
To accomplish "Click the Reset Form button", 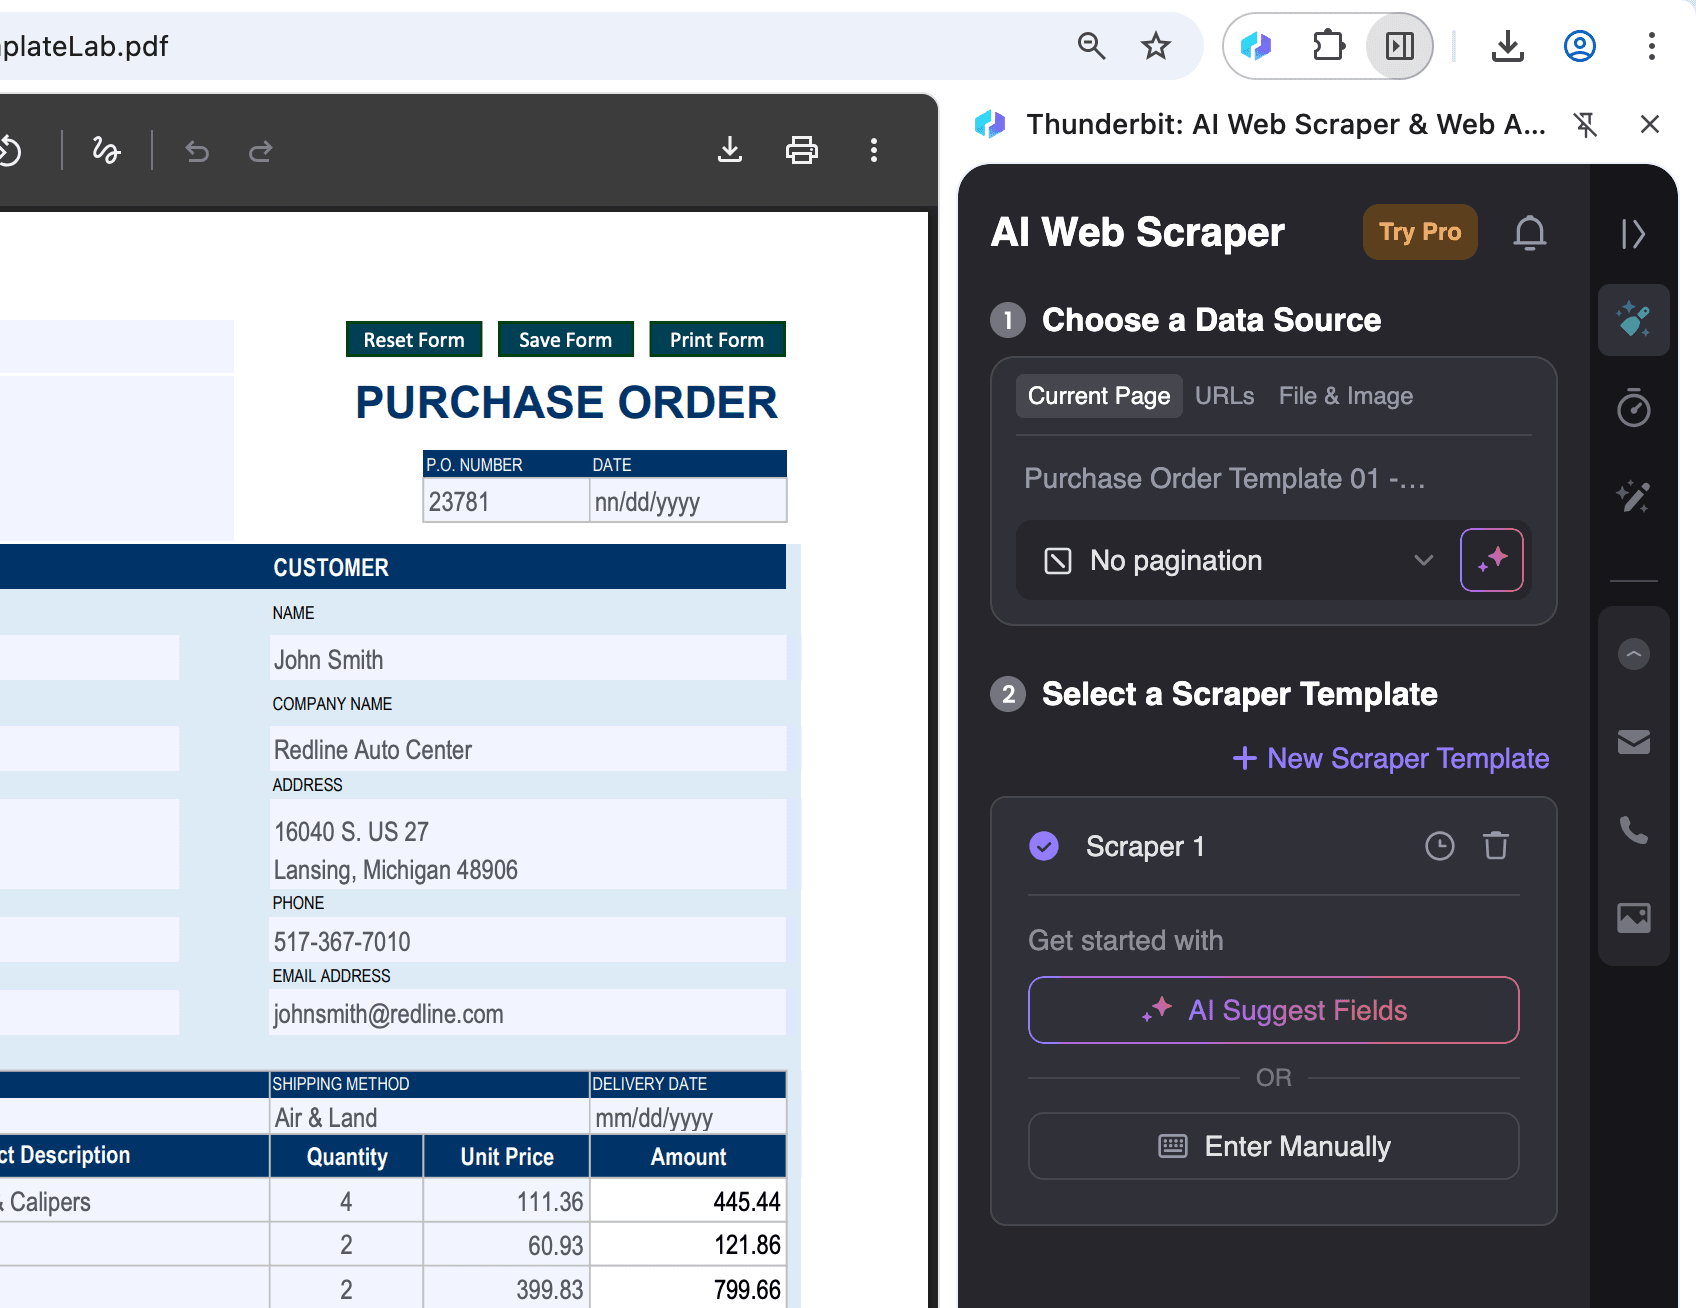I will point(414,339).
